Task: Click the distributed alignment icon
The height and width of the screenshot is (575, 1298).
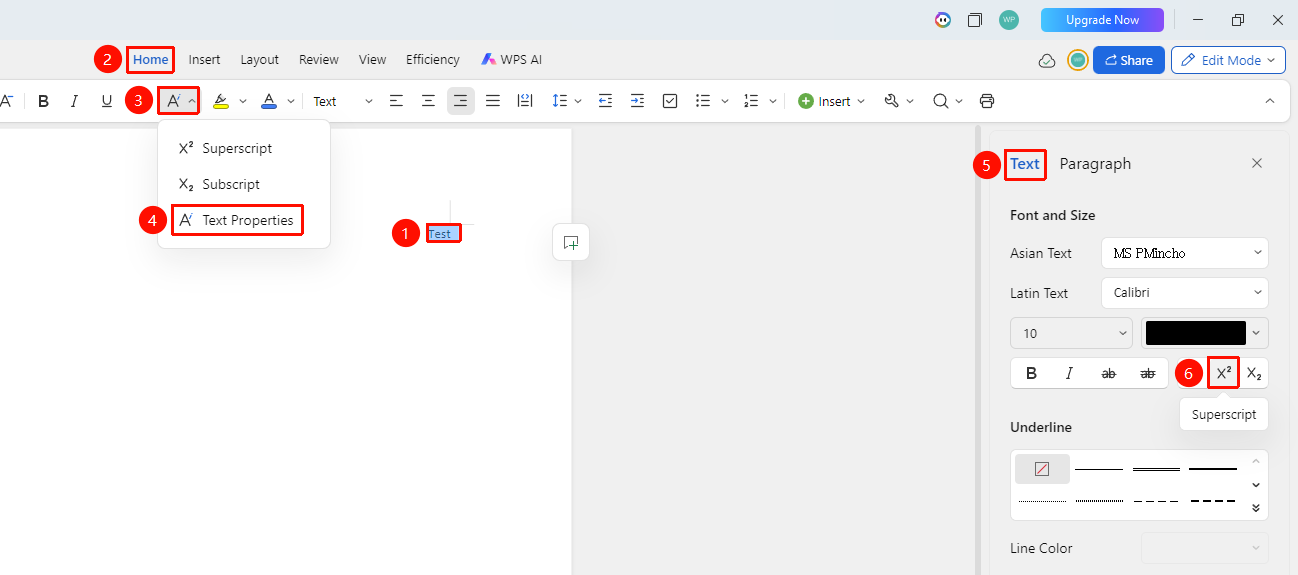Action: click(x=525, y=101)
